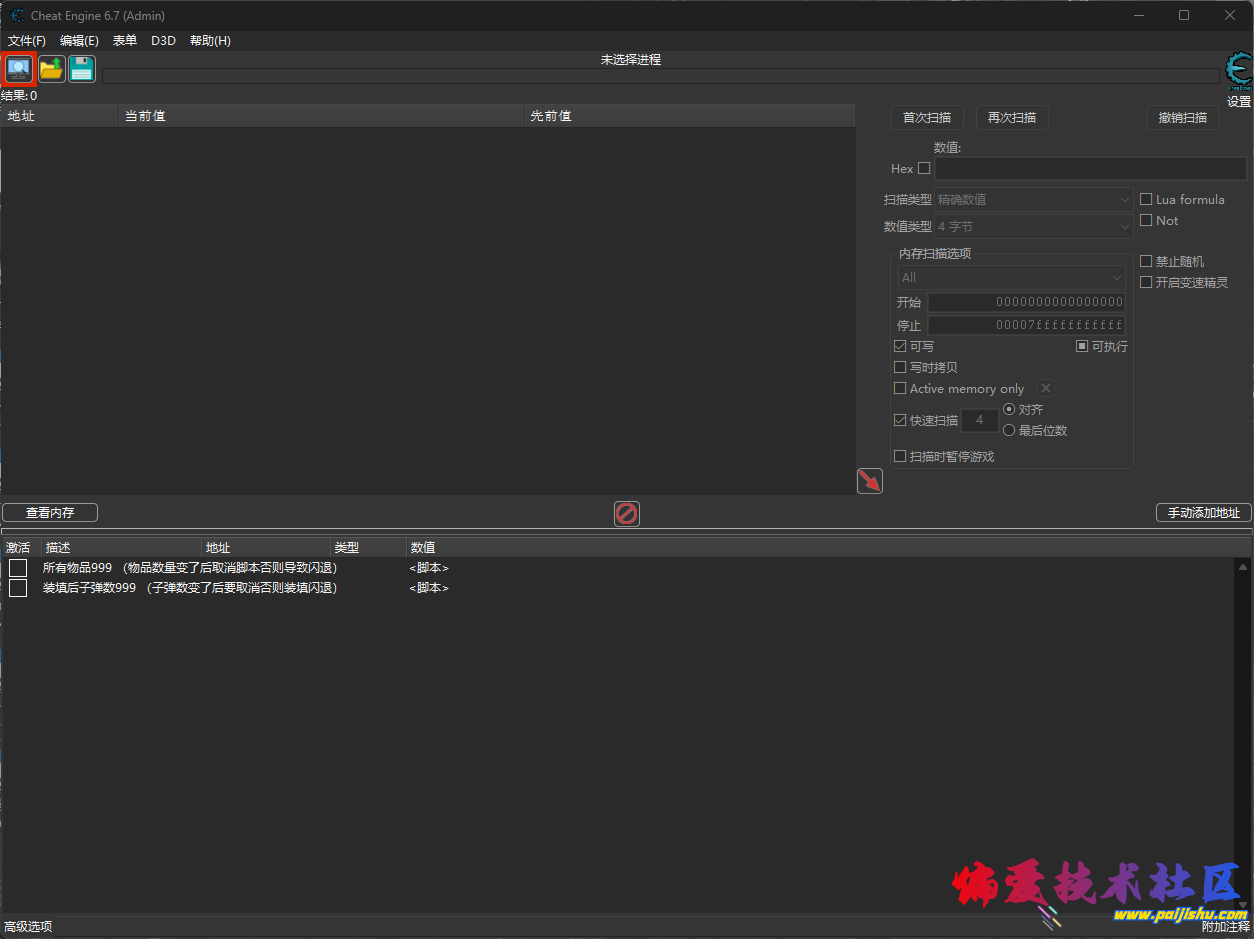Open the D3D menu

pos(163,41)
